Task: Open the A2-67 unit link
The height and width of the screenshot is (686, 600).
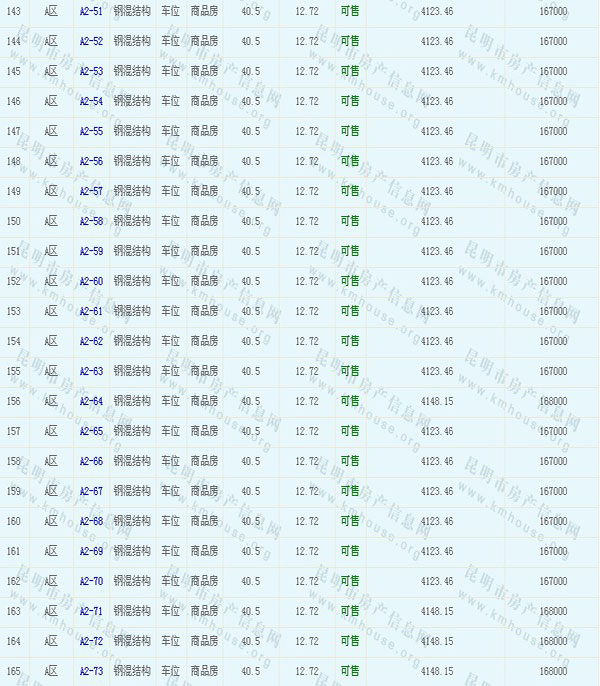Action: tap(91, 491)
